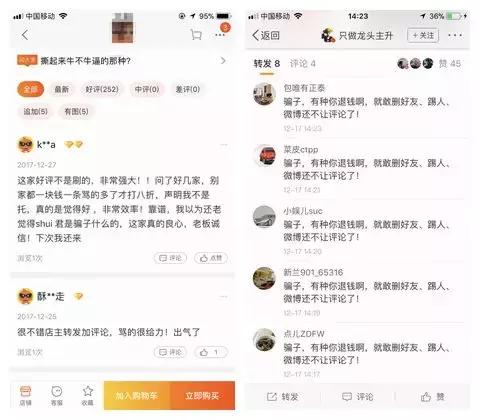
Task: Tap the 转发 share icon in the bottom bar
Action: [282, 397]
